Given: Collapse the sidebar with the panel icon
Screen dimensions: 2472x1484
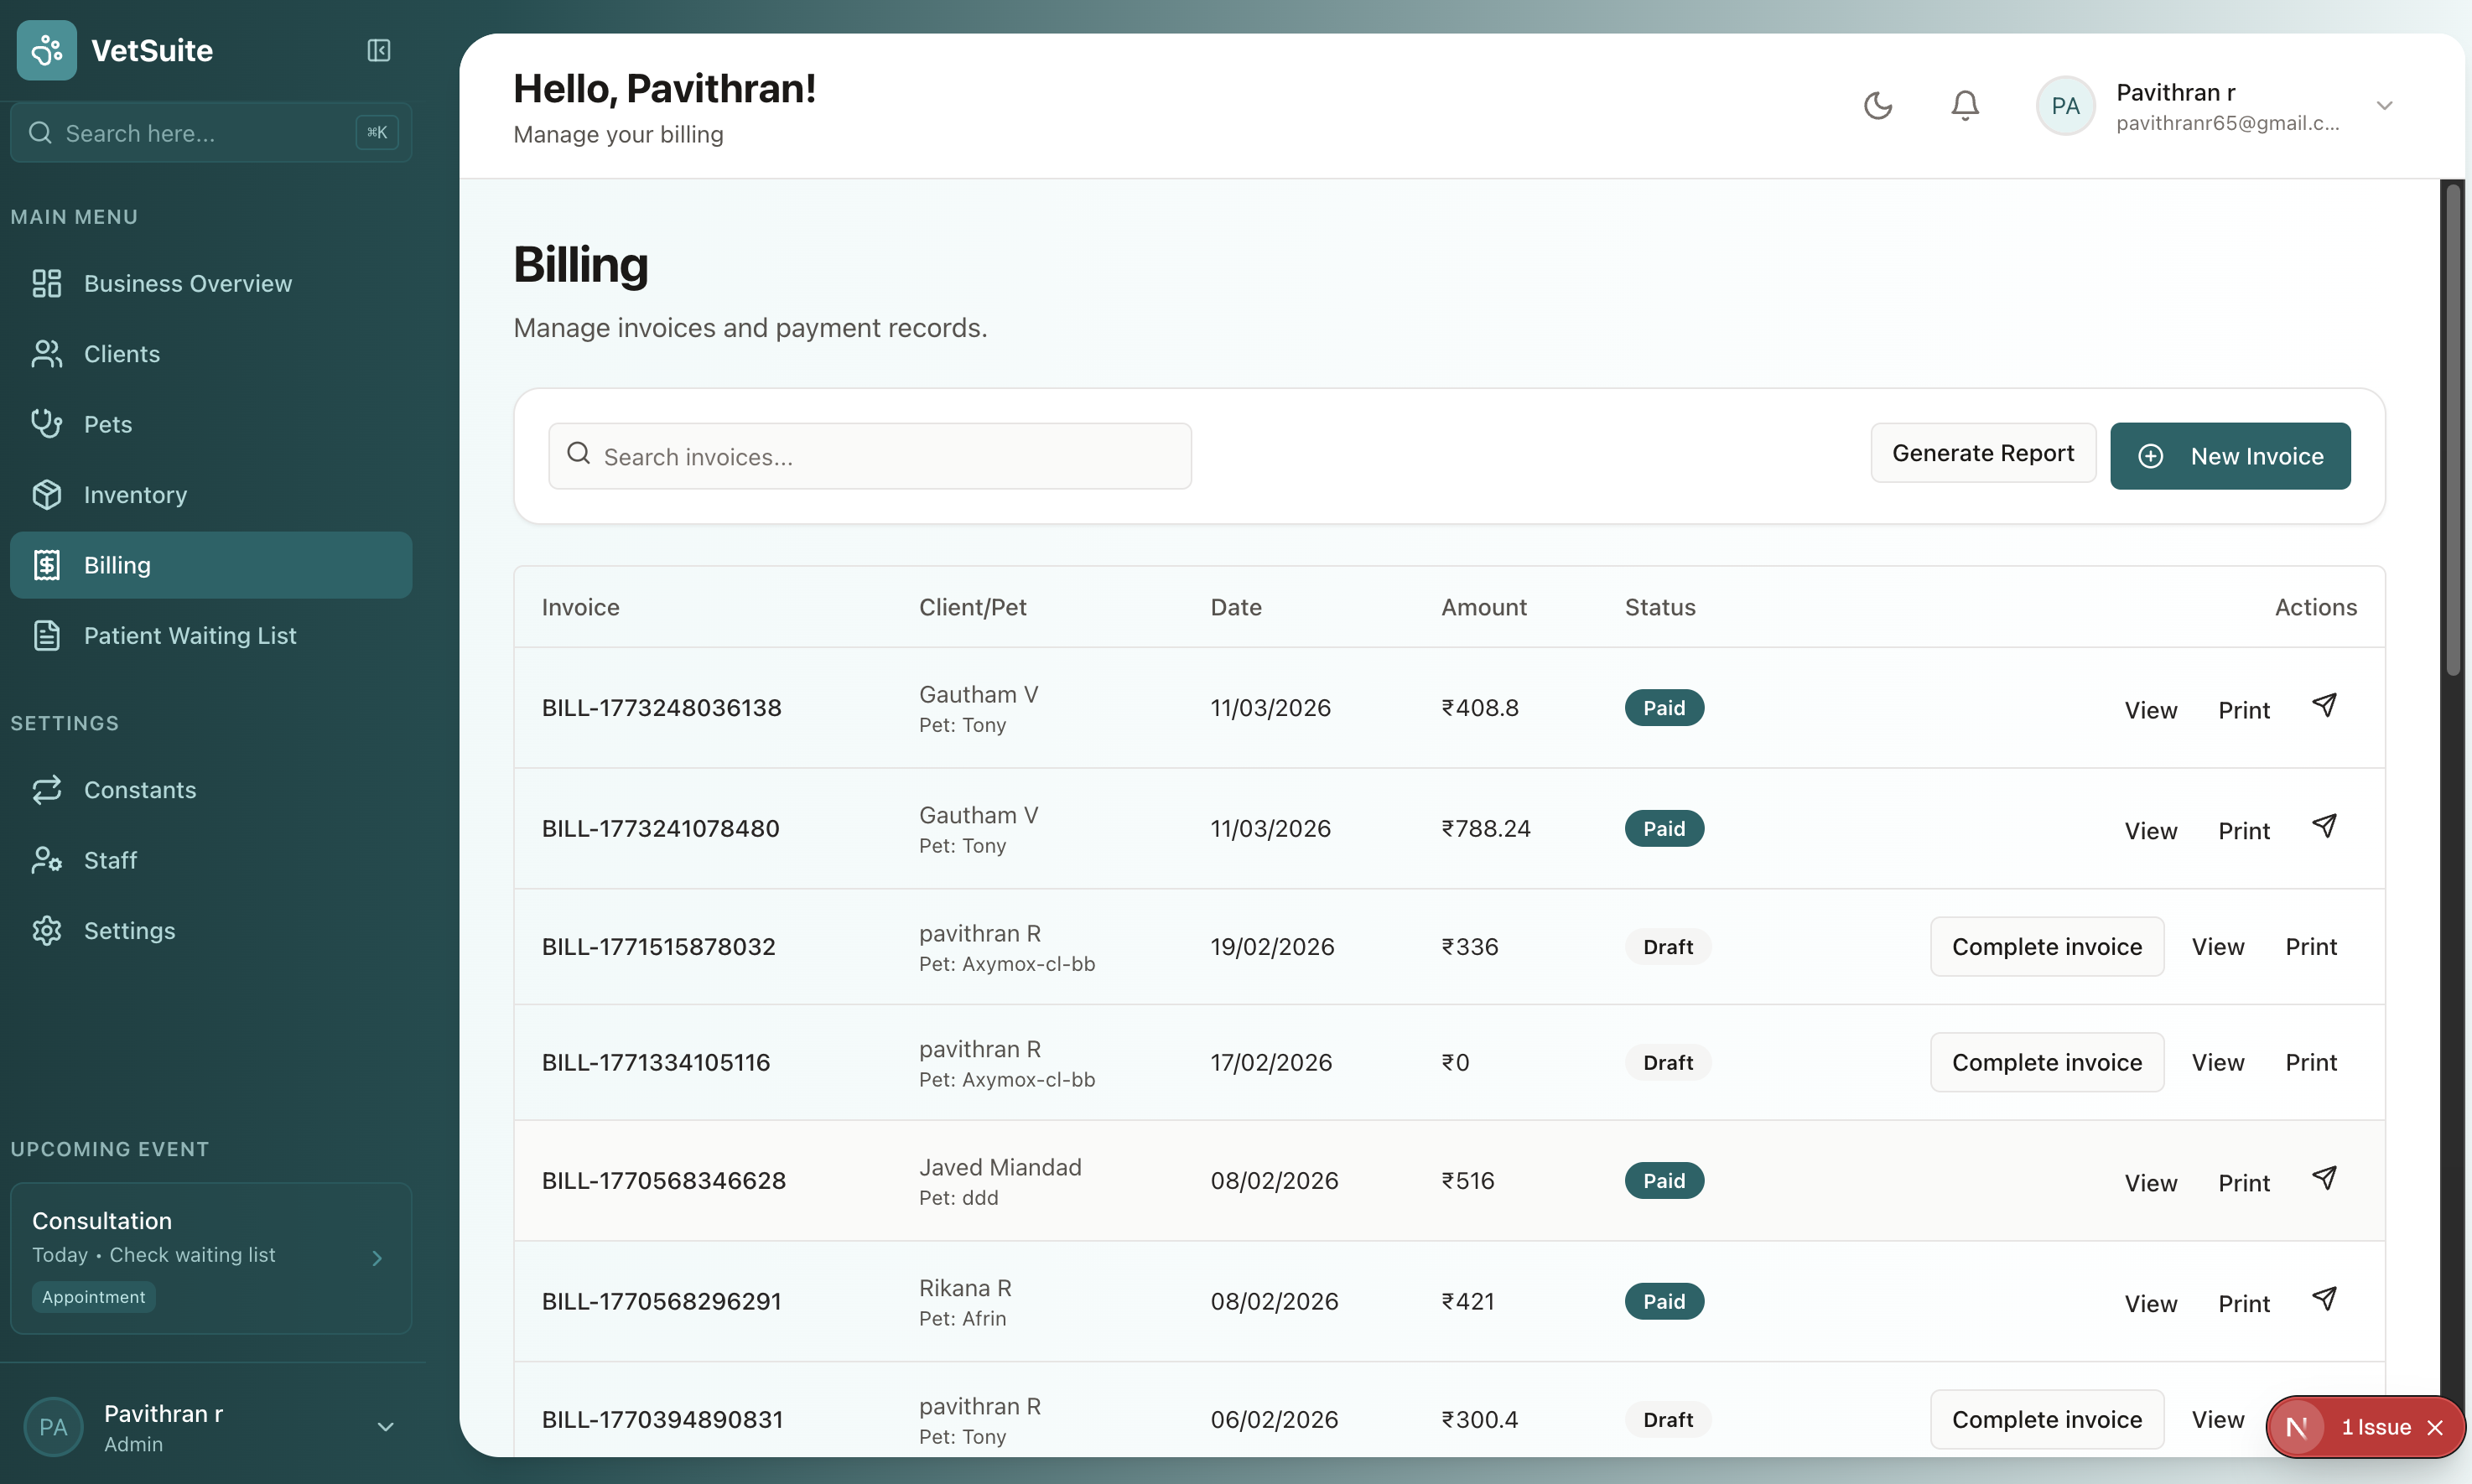Looking at the screenshot, I should coord(378,50).
